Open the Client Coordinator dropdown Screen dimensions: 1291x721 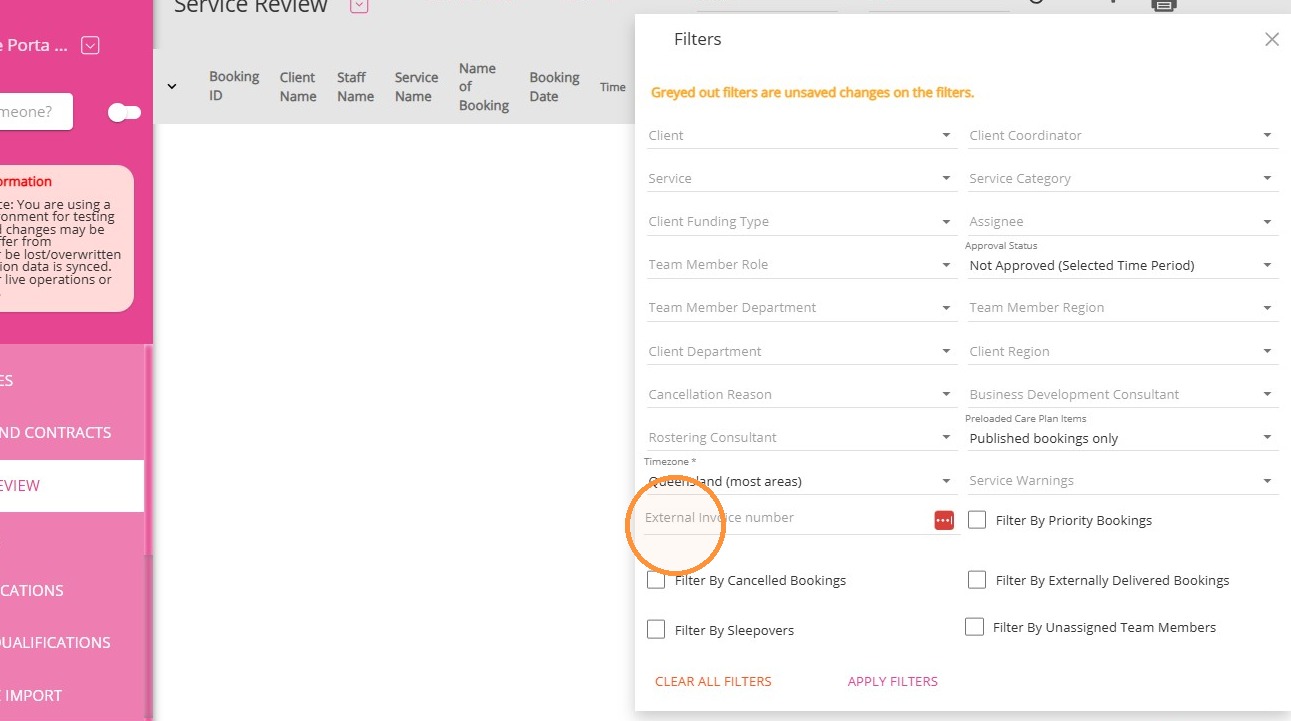pos(1122,135)
